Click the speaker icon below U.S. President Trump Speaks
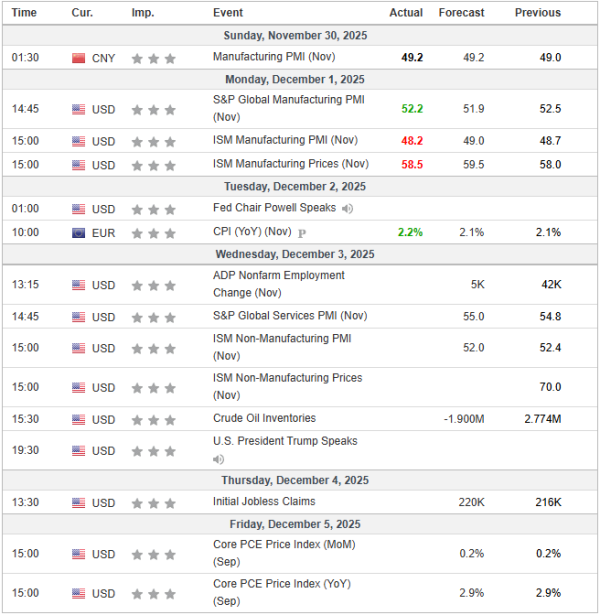 point(219,460)
